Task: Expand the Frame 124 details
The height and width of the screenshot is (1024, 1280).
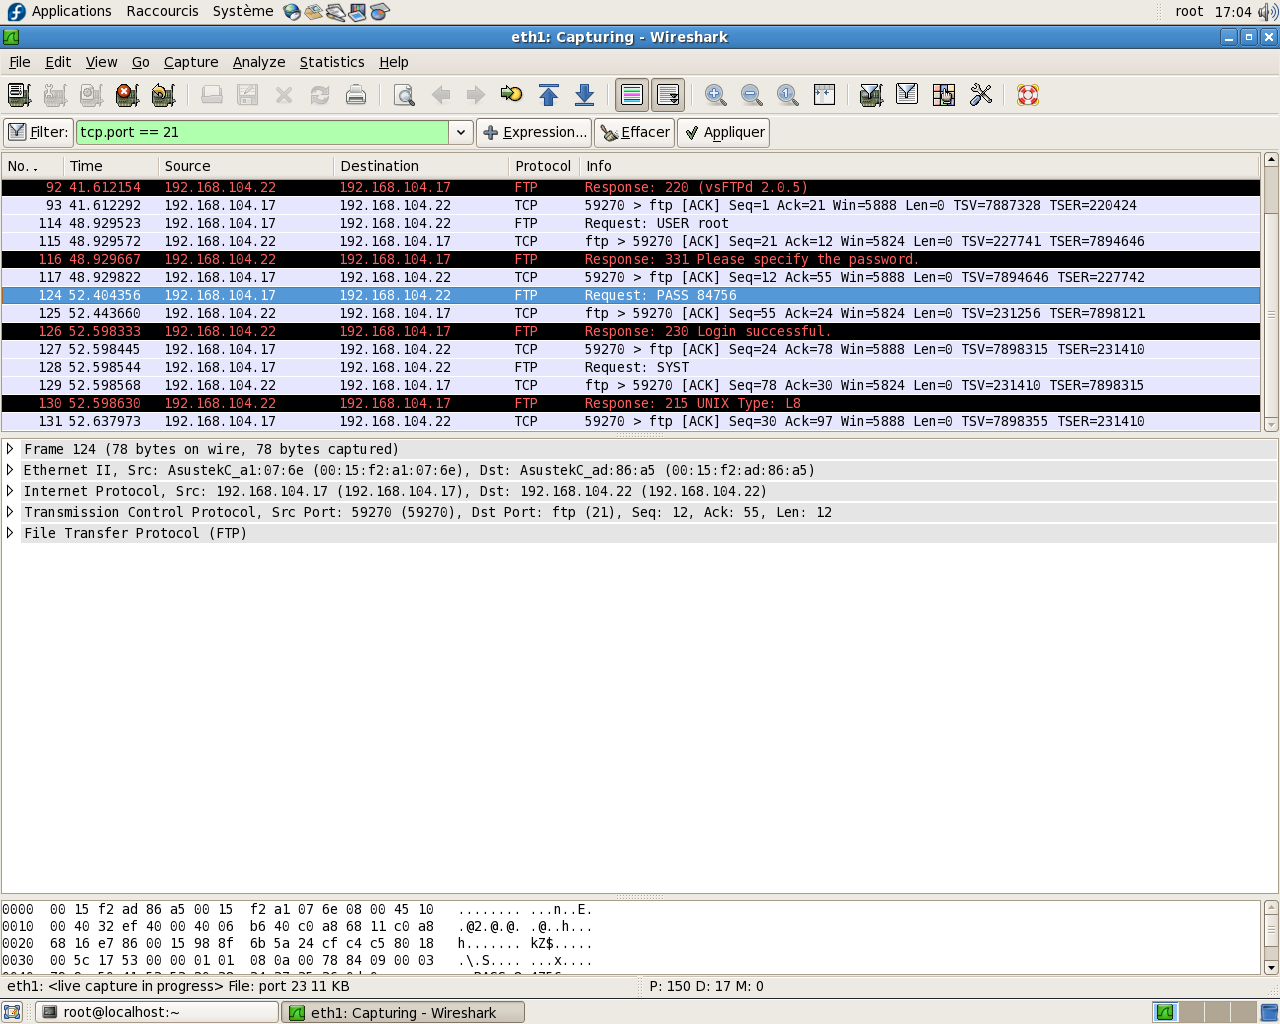Action: pos(10,449)
